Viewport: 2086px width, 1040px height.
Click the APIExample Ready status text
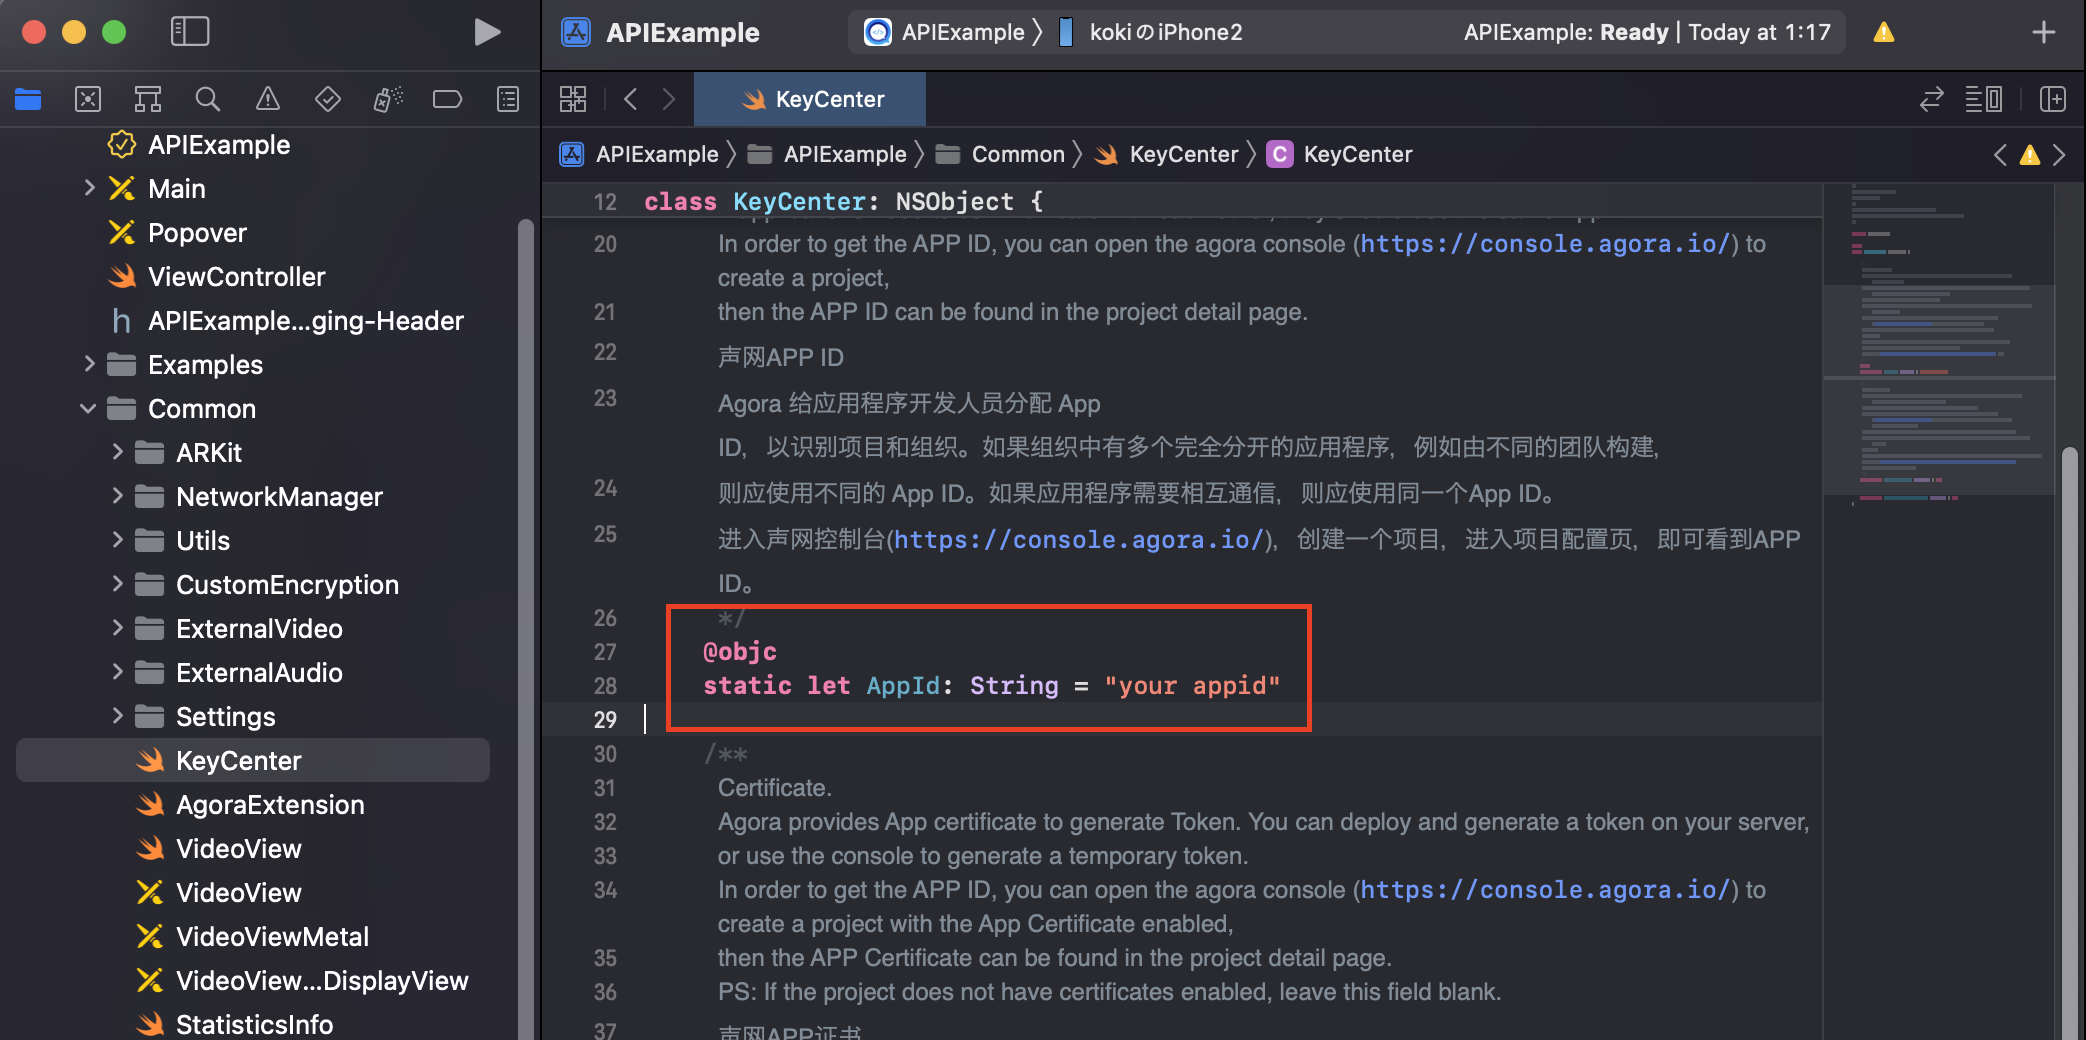tap(1647, 32)
